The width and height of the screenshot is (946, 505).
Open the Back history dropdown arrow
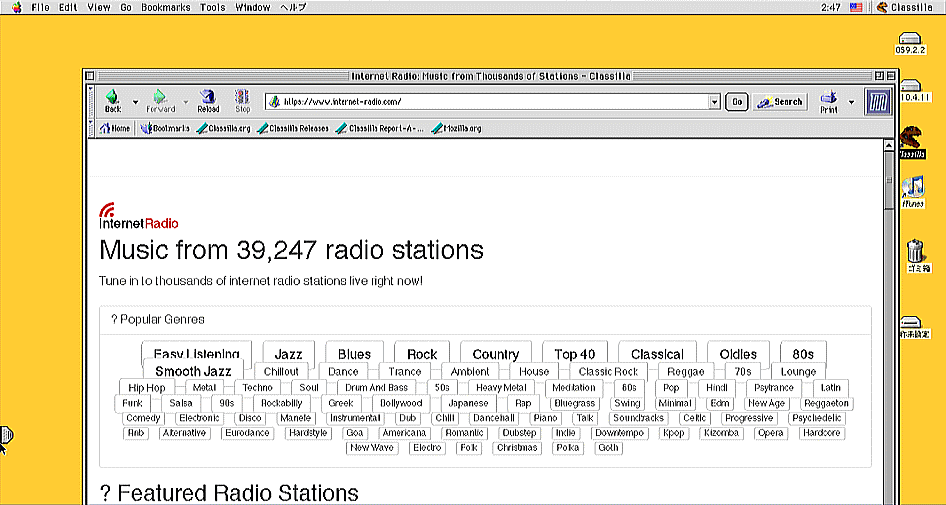point(135,102)
